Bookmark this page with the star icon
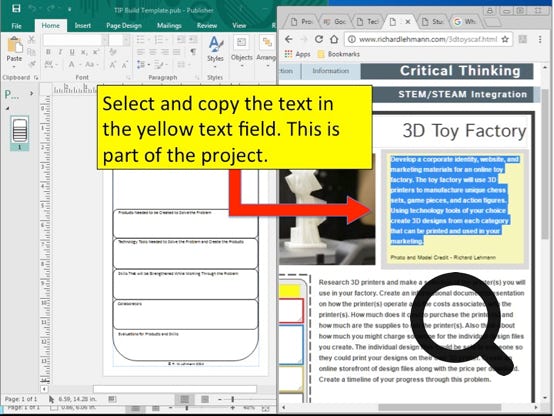Screen dimensions: 554x416 [x=505, y=39]
